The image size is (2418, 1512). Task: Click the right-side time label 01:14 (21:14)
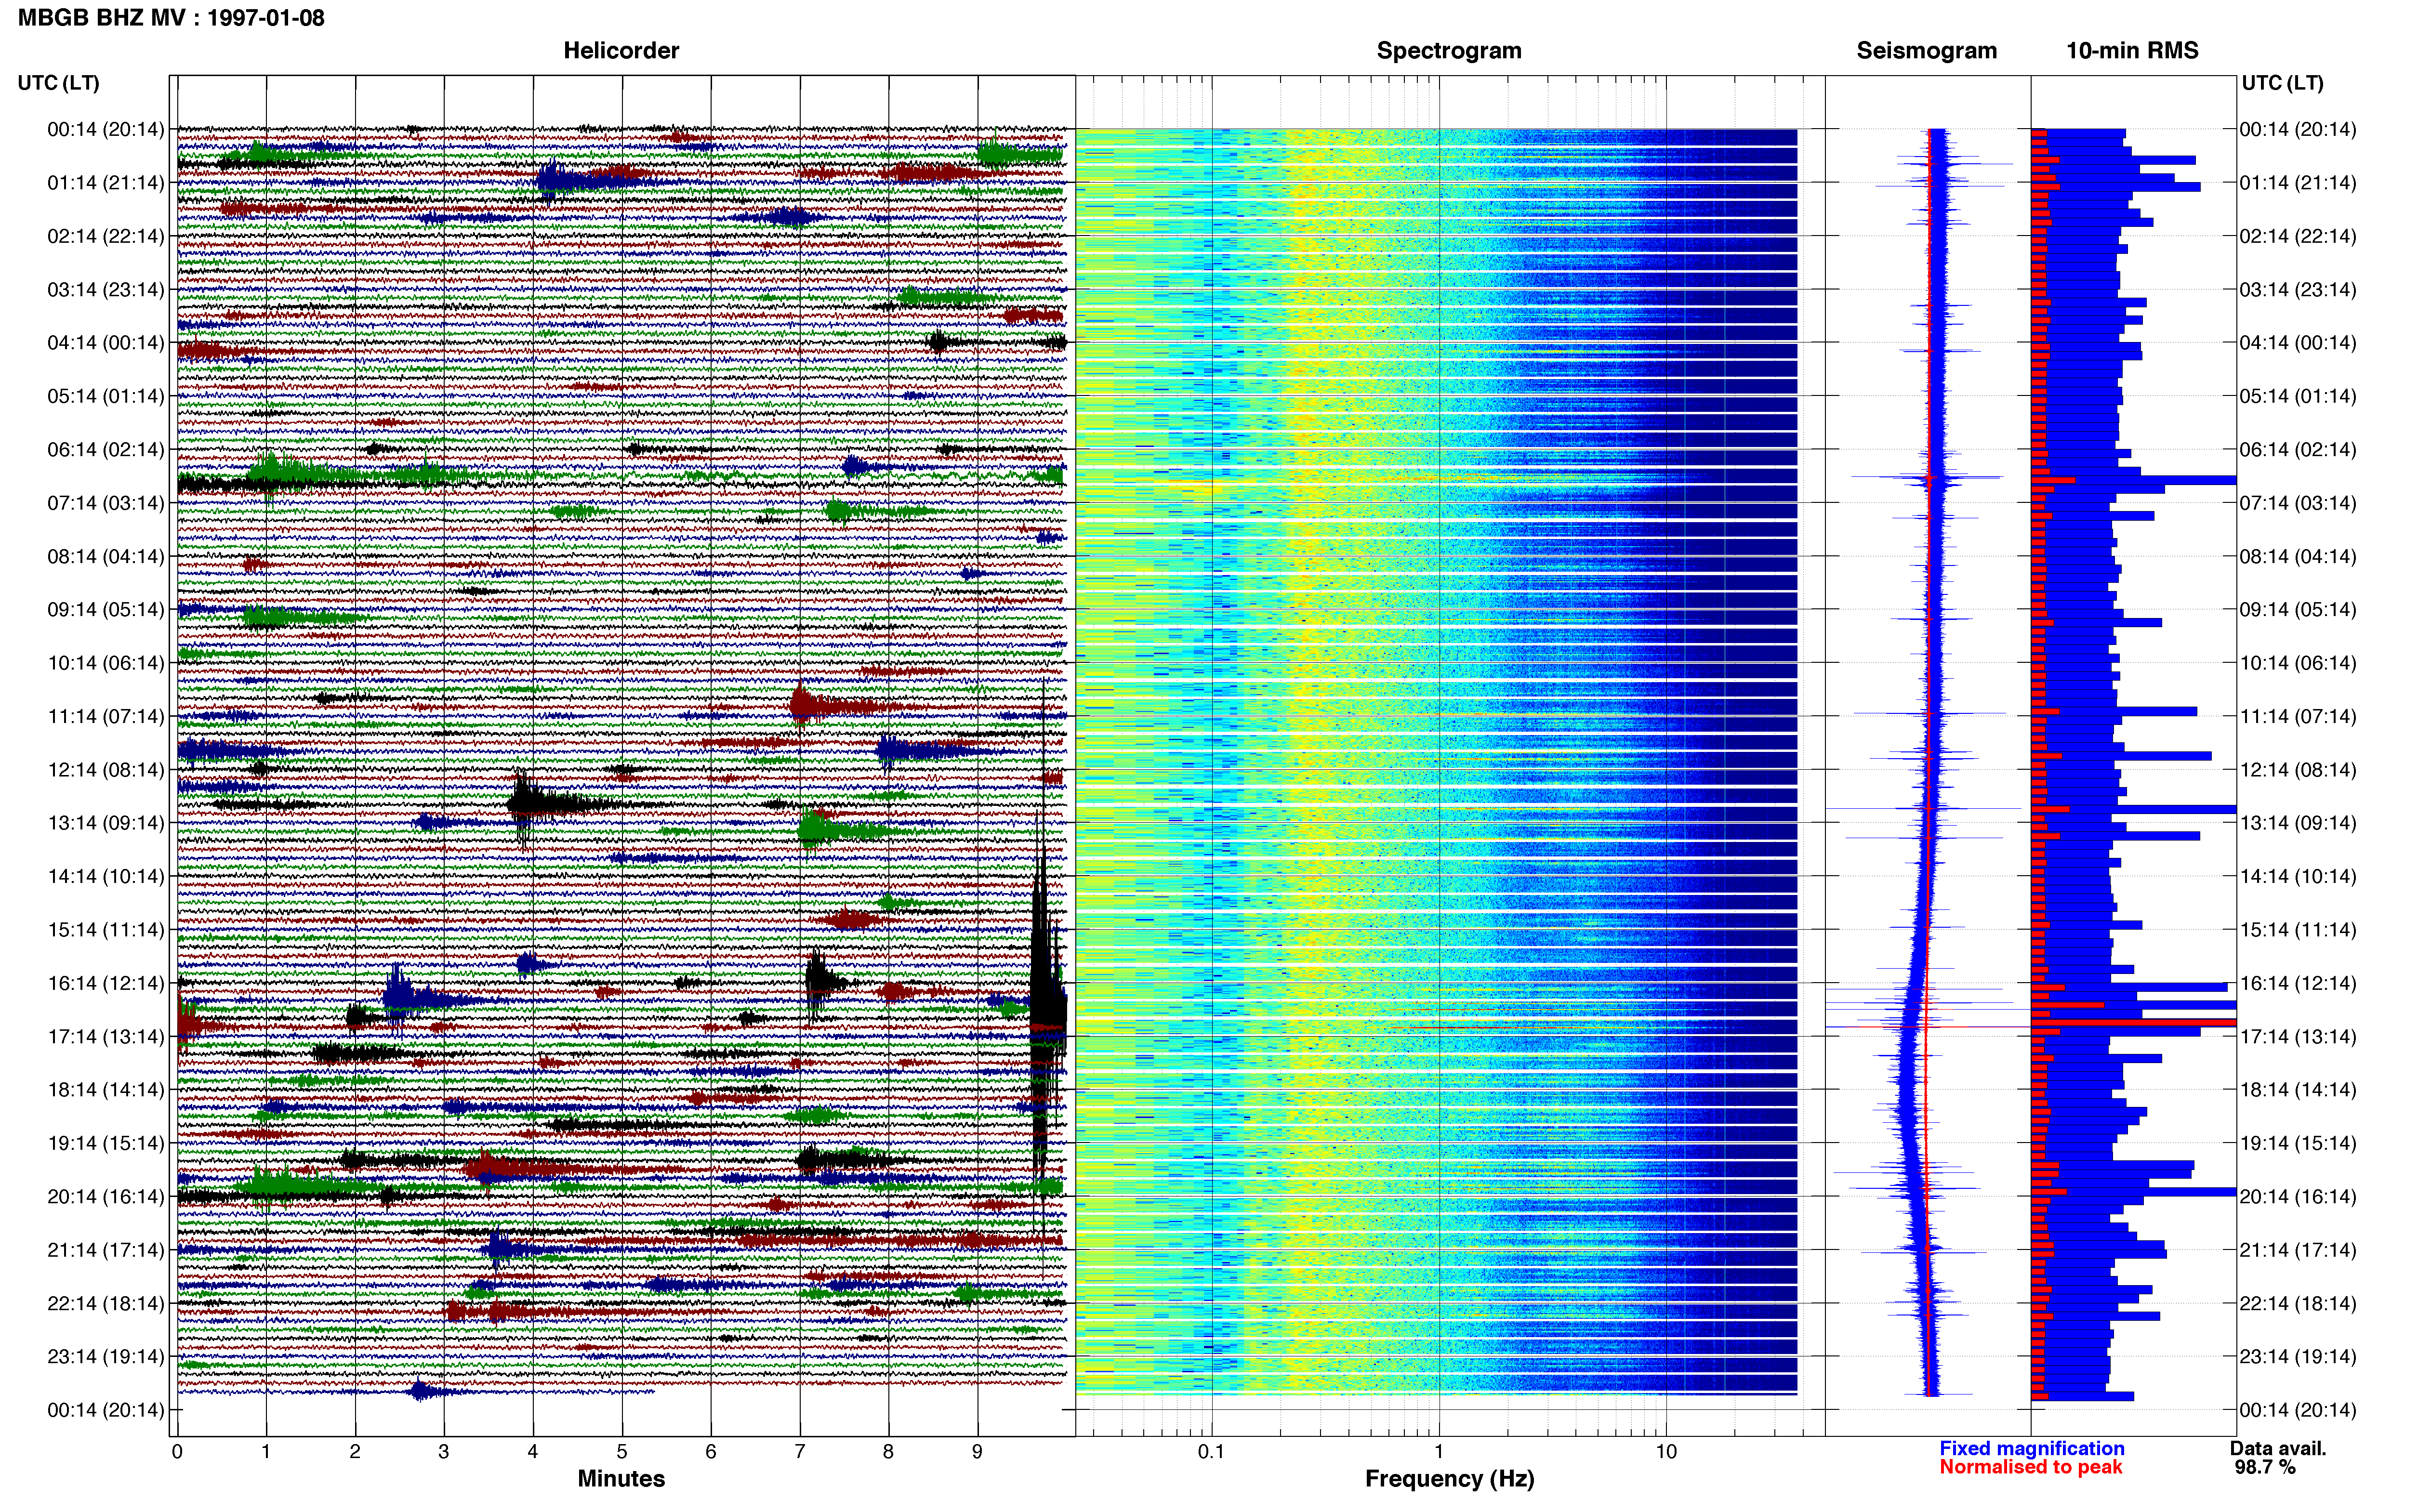coord(2298,183)
